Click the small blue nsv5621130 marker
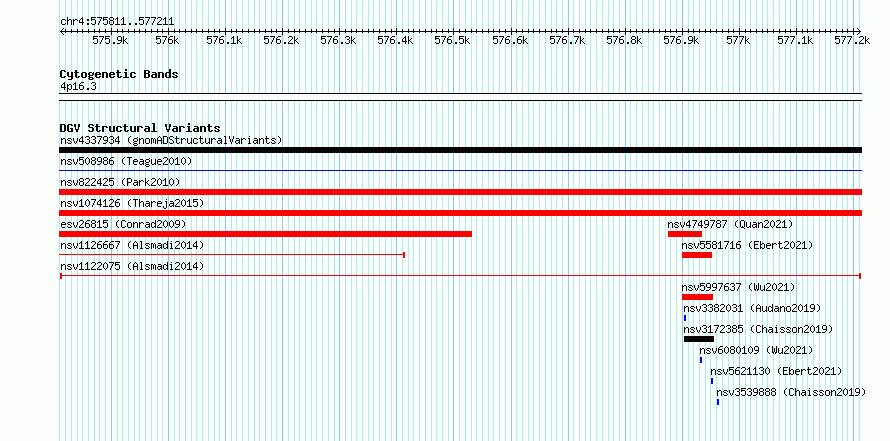Image resolution: width=890 pixels, height=441 pixels. [712, 381]
